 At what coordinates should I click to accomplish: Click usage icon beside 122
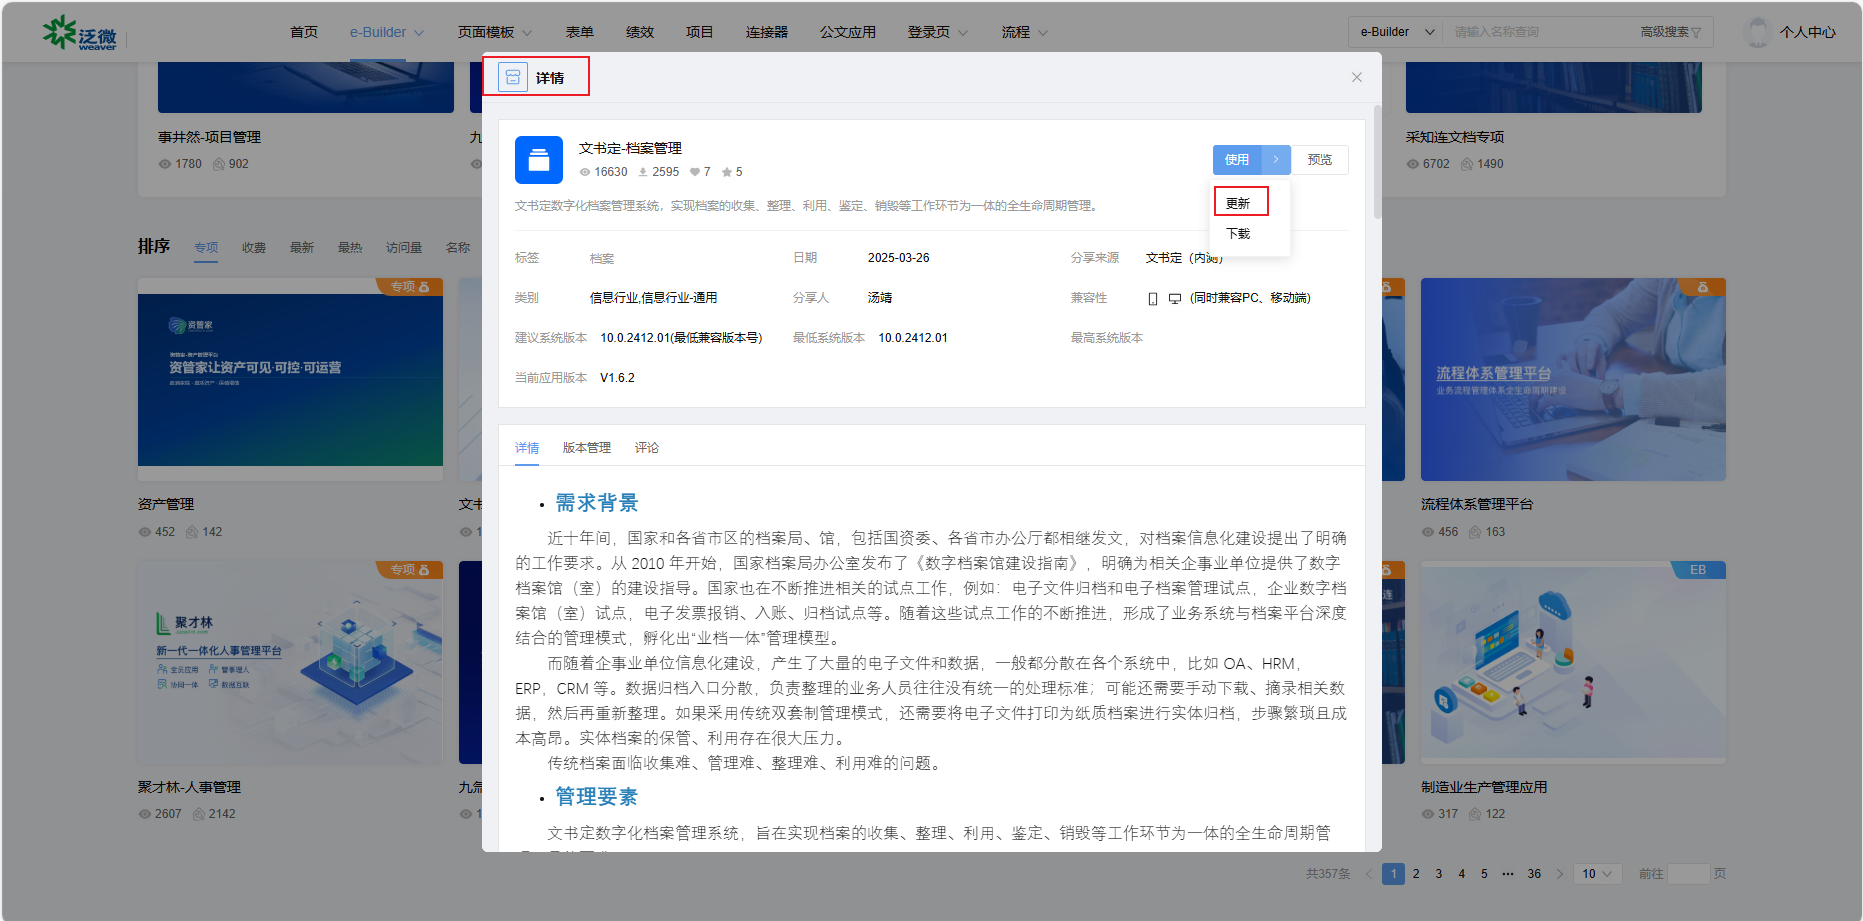pos(1475,814)
